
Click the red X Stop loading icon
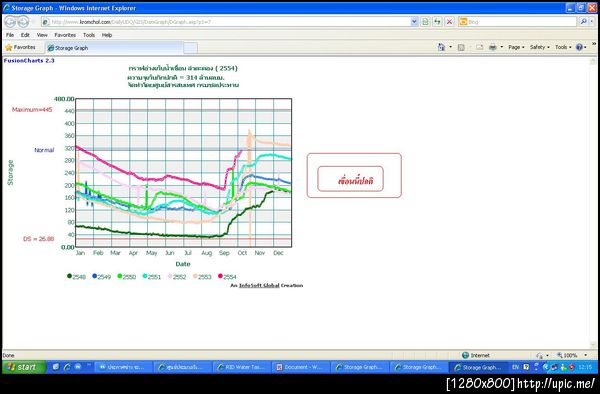tap(450, 22)
